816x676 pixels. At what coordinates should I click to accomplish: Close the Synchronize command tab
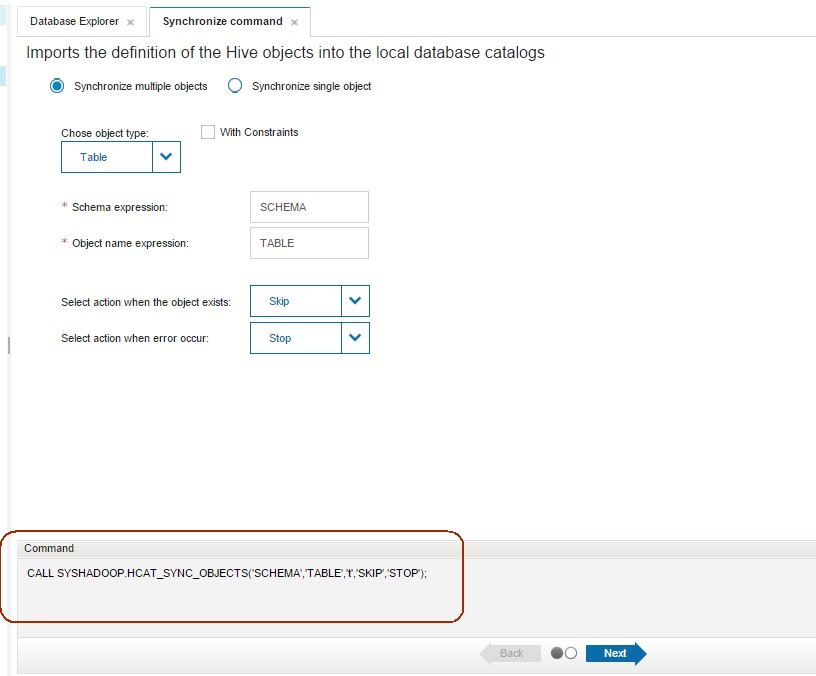294,22
